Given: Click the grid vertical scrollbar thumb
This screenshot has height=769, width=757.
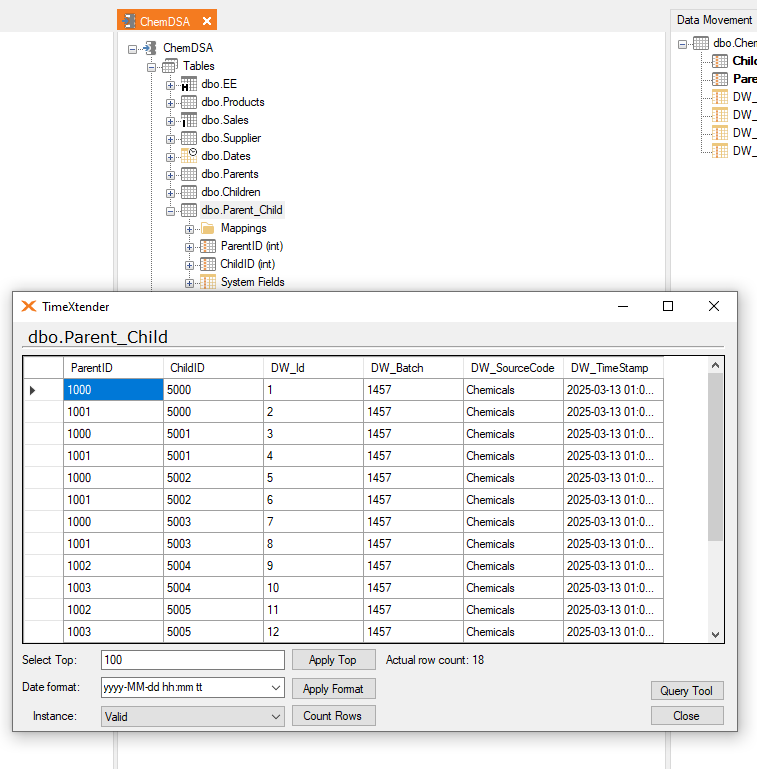Looking at the screenshot, I should [x=715, y=457].
